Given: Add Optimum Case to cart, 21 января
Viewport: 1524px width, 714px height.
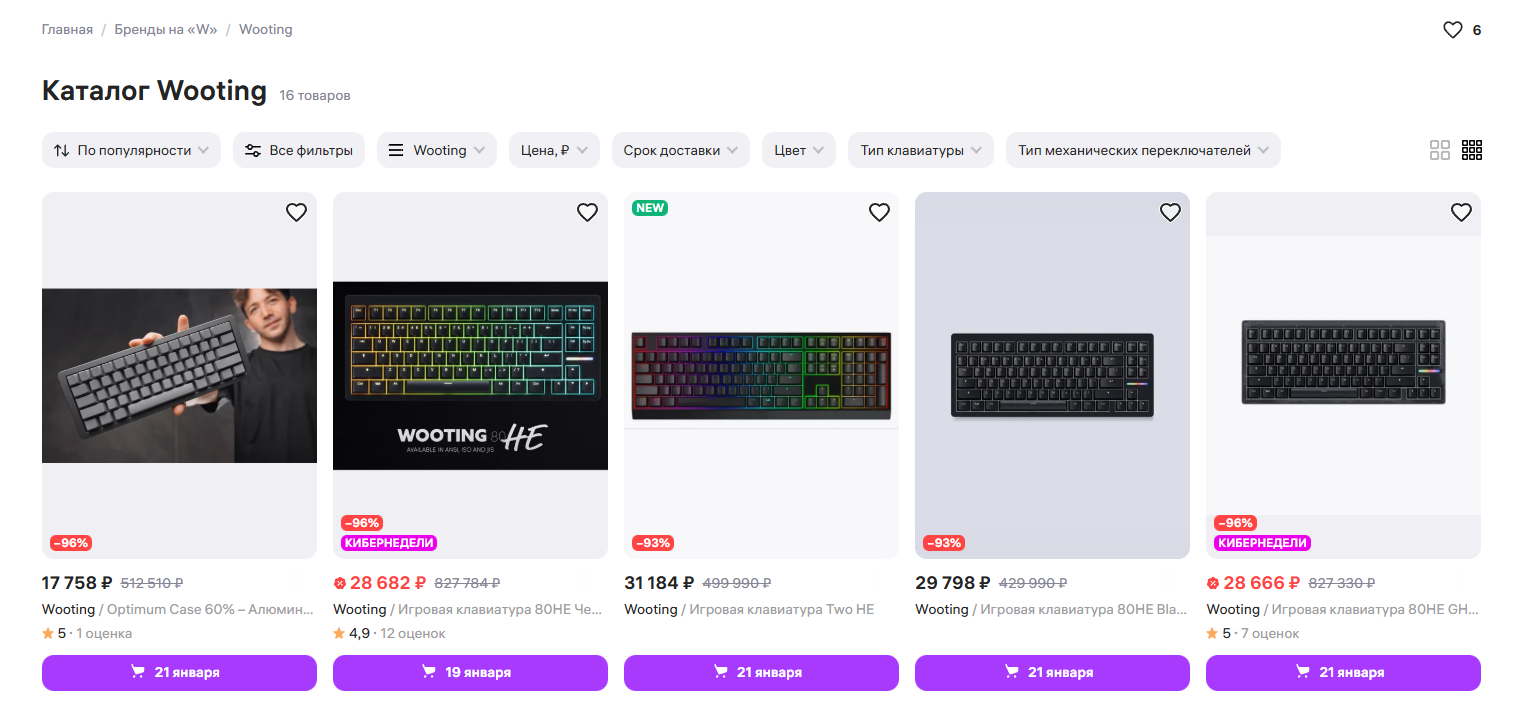Looking at the screenshot, I should pyautogui.click(x=179, y=672).
